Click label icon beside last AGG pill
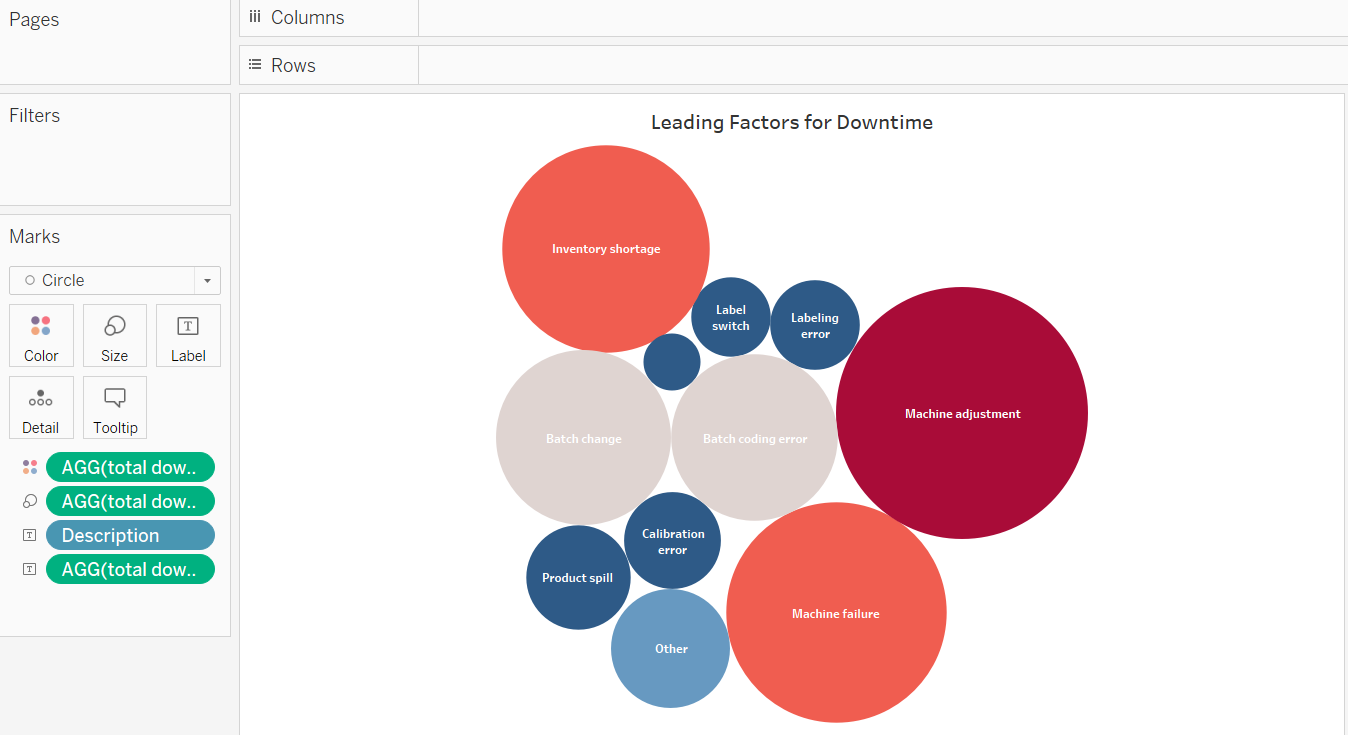1348x735 pixels. point(30,569)
